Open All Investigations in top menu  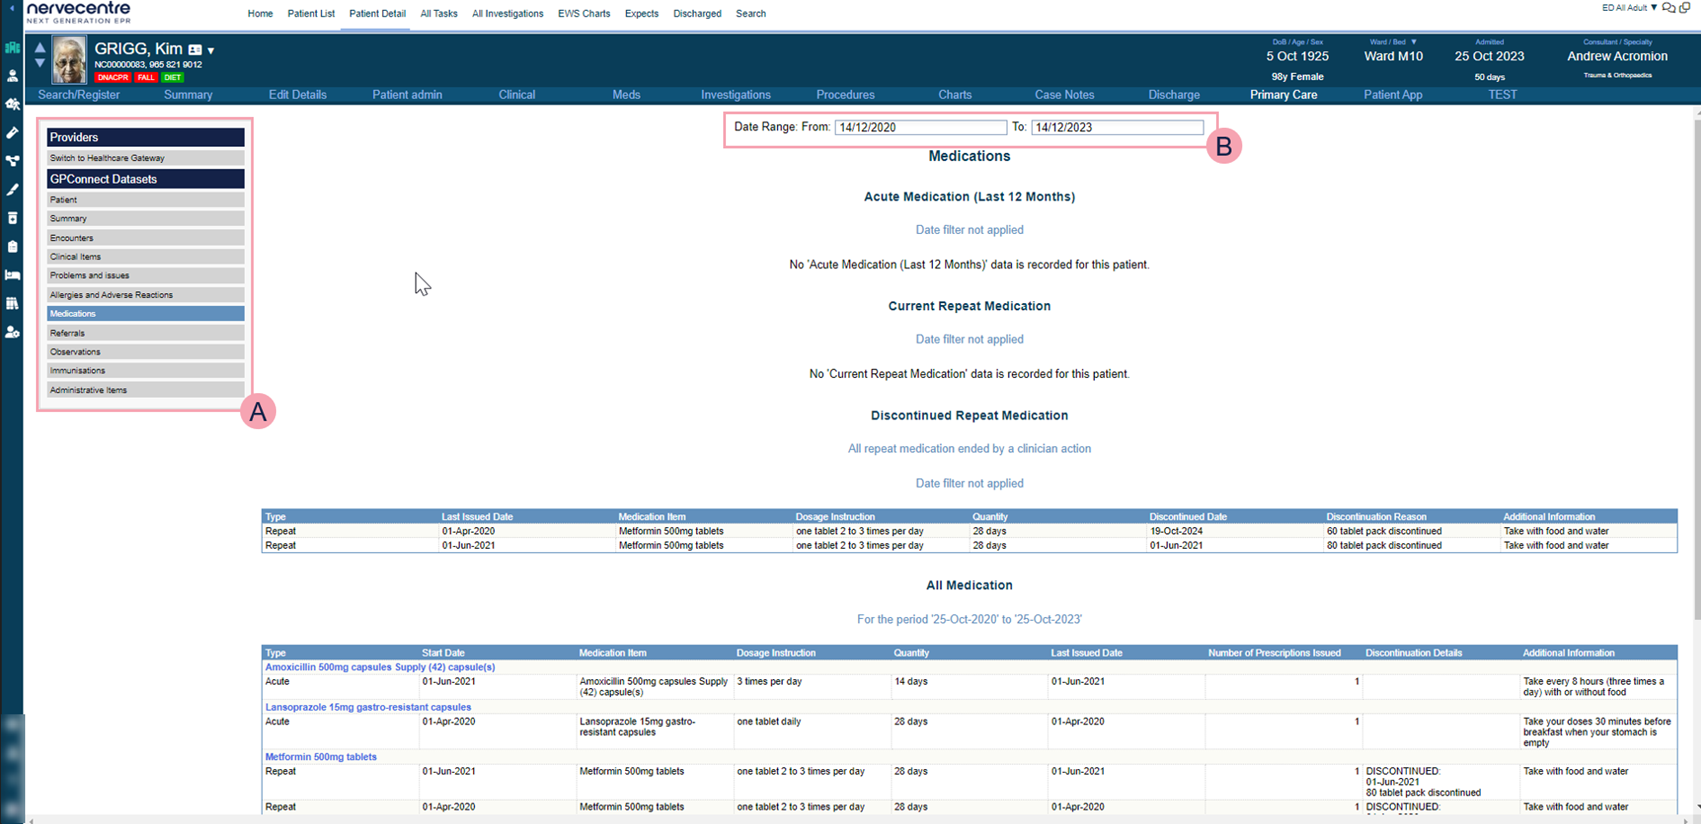(507, 14)
